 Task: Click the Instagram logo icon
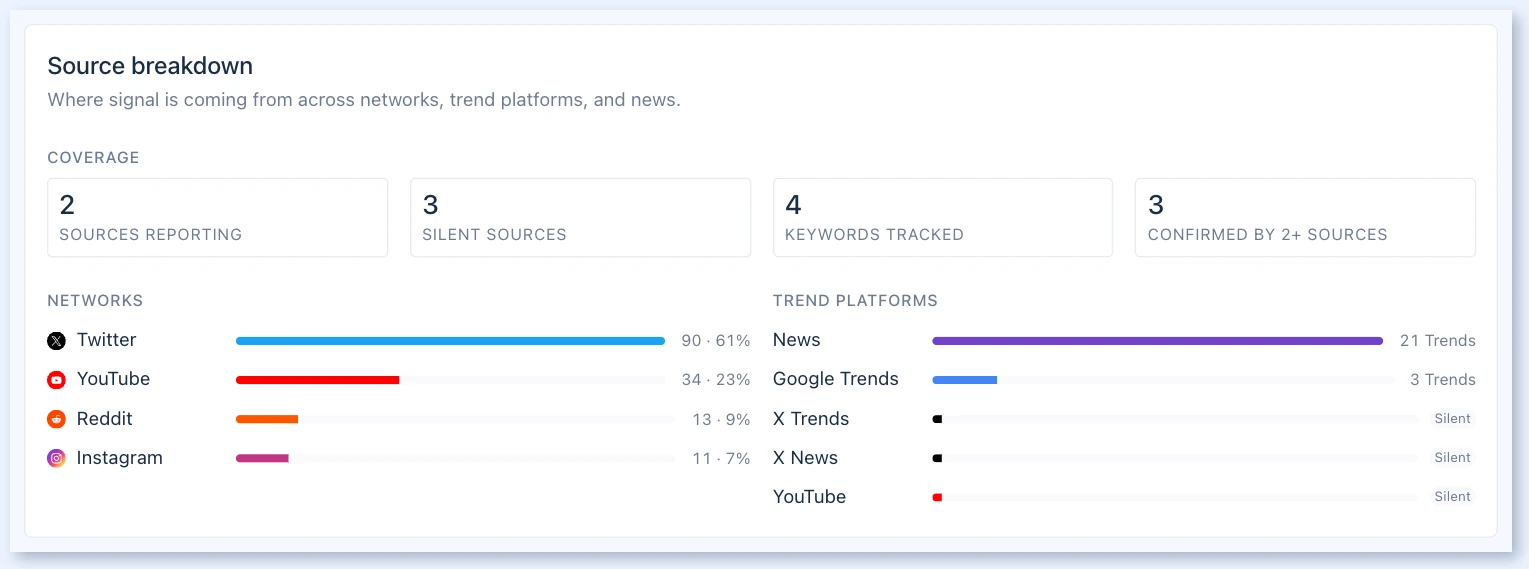tap(56, 458)
